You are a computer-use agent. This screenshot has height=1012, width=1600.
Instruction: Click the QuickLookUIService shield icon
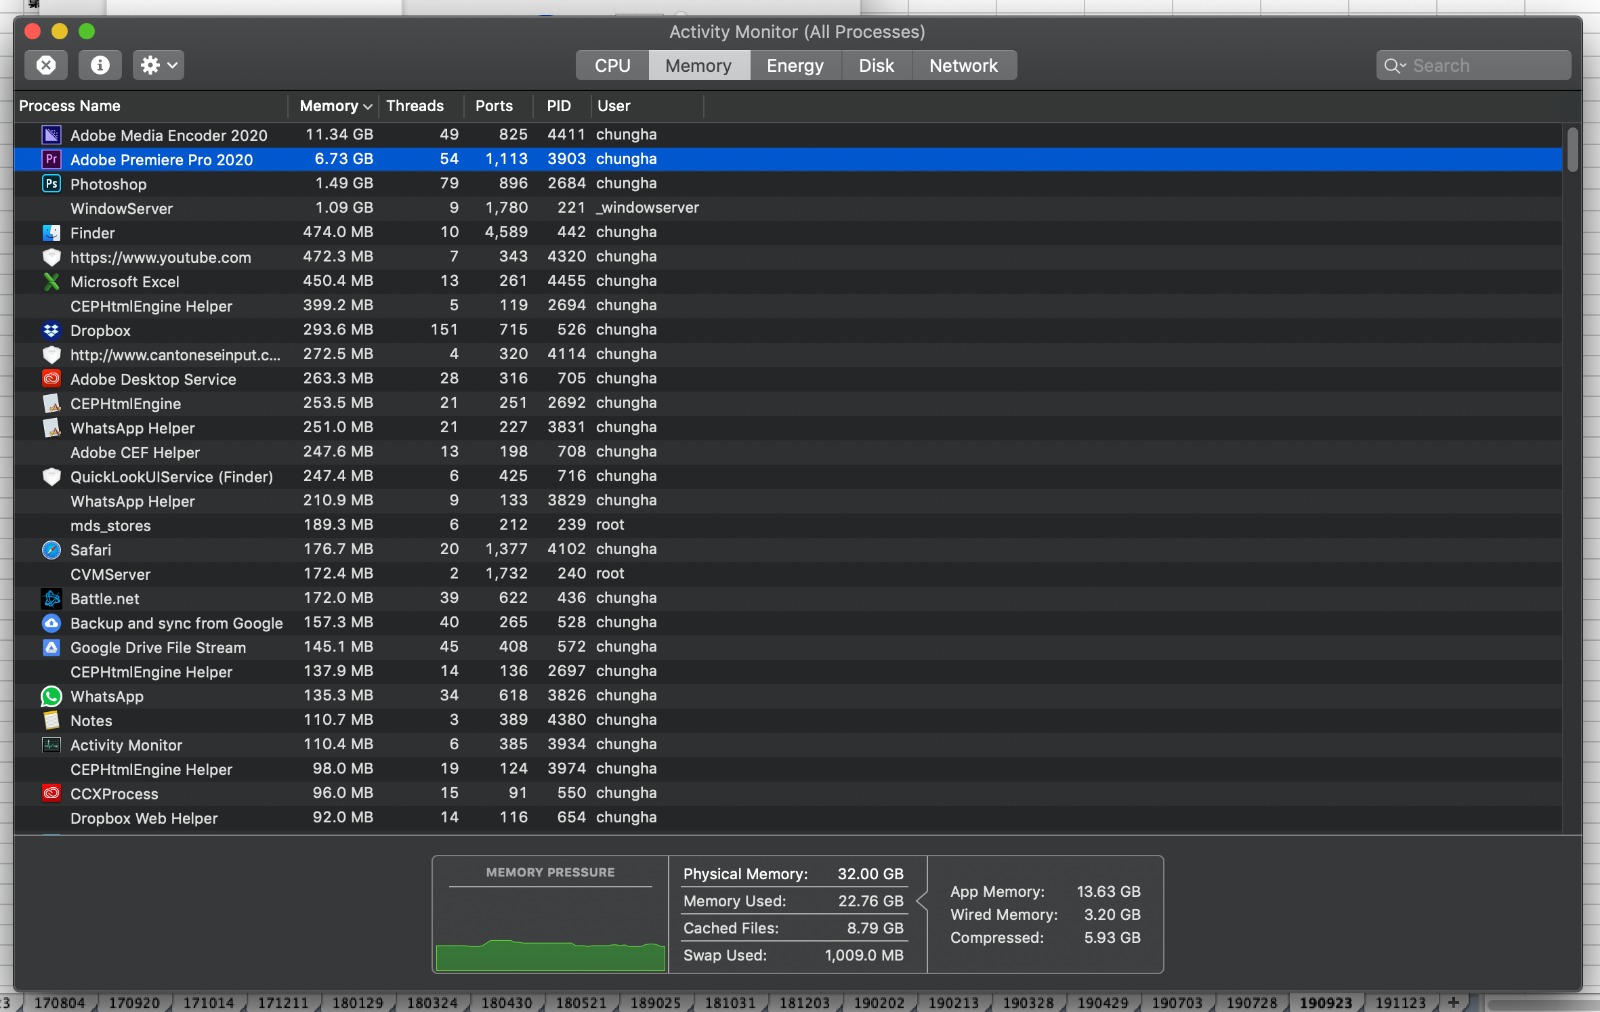pos(52,477)
